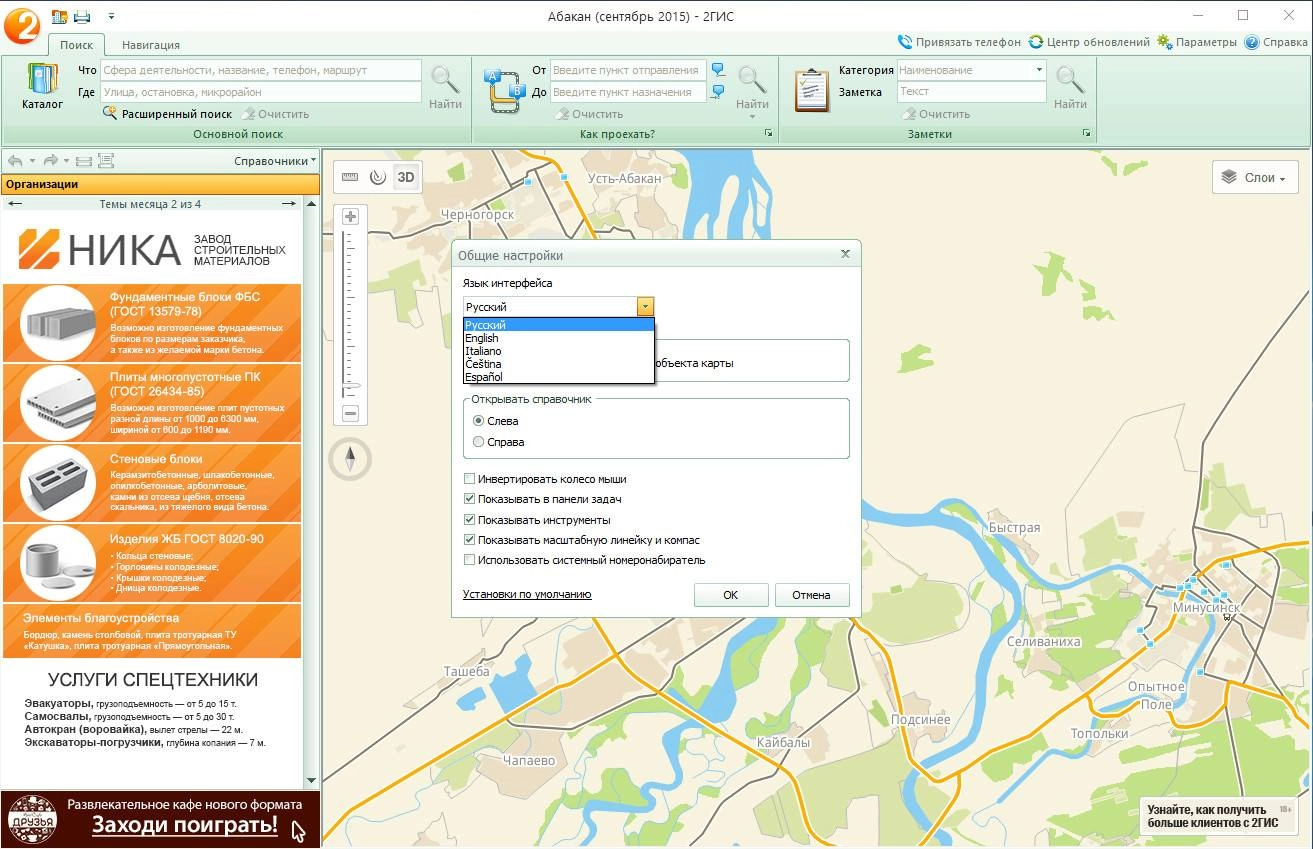Viewport: 1313px width, 849px height.
Task: Show previous Темы месяца with left arrow
Action: coord(15,204)
